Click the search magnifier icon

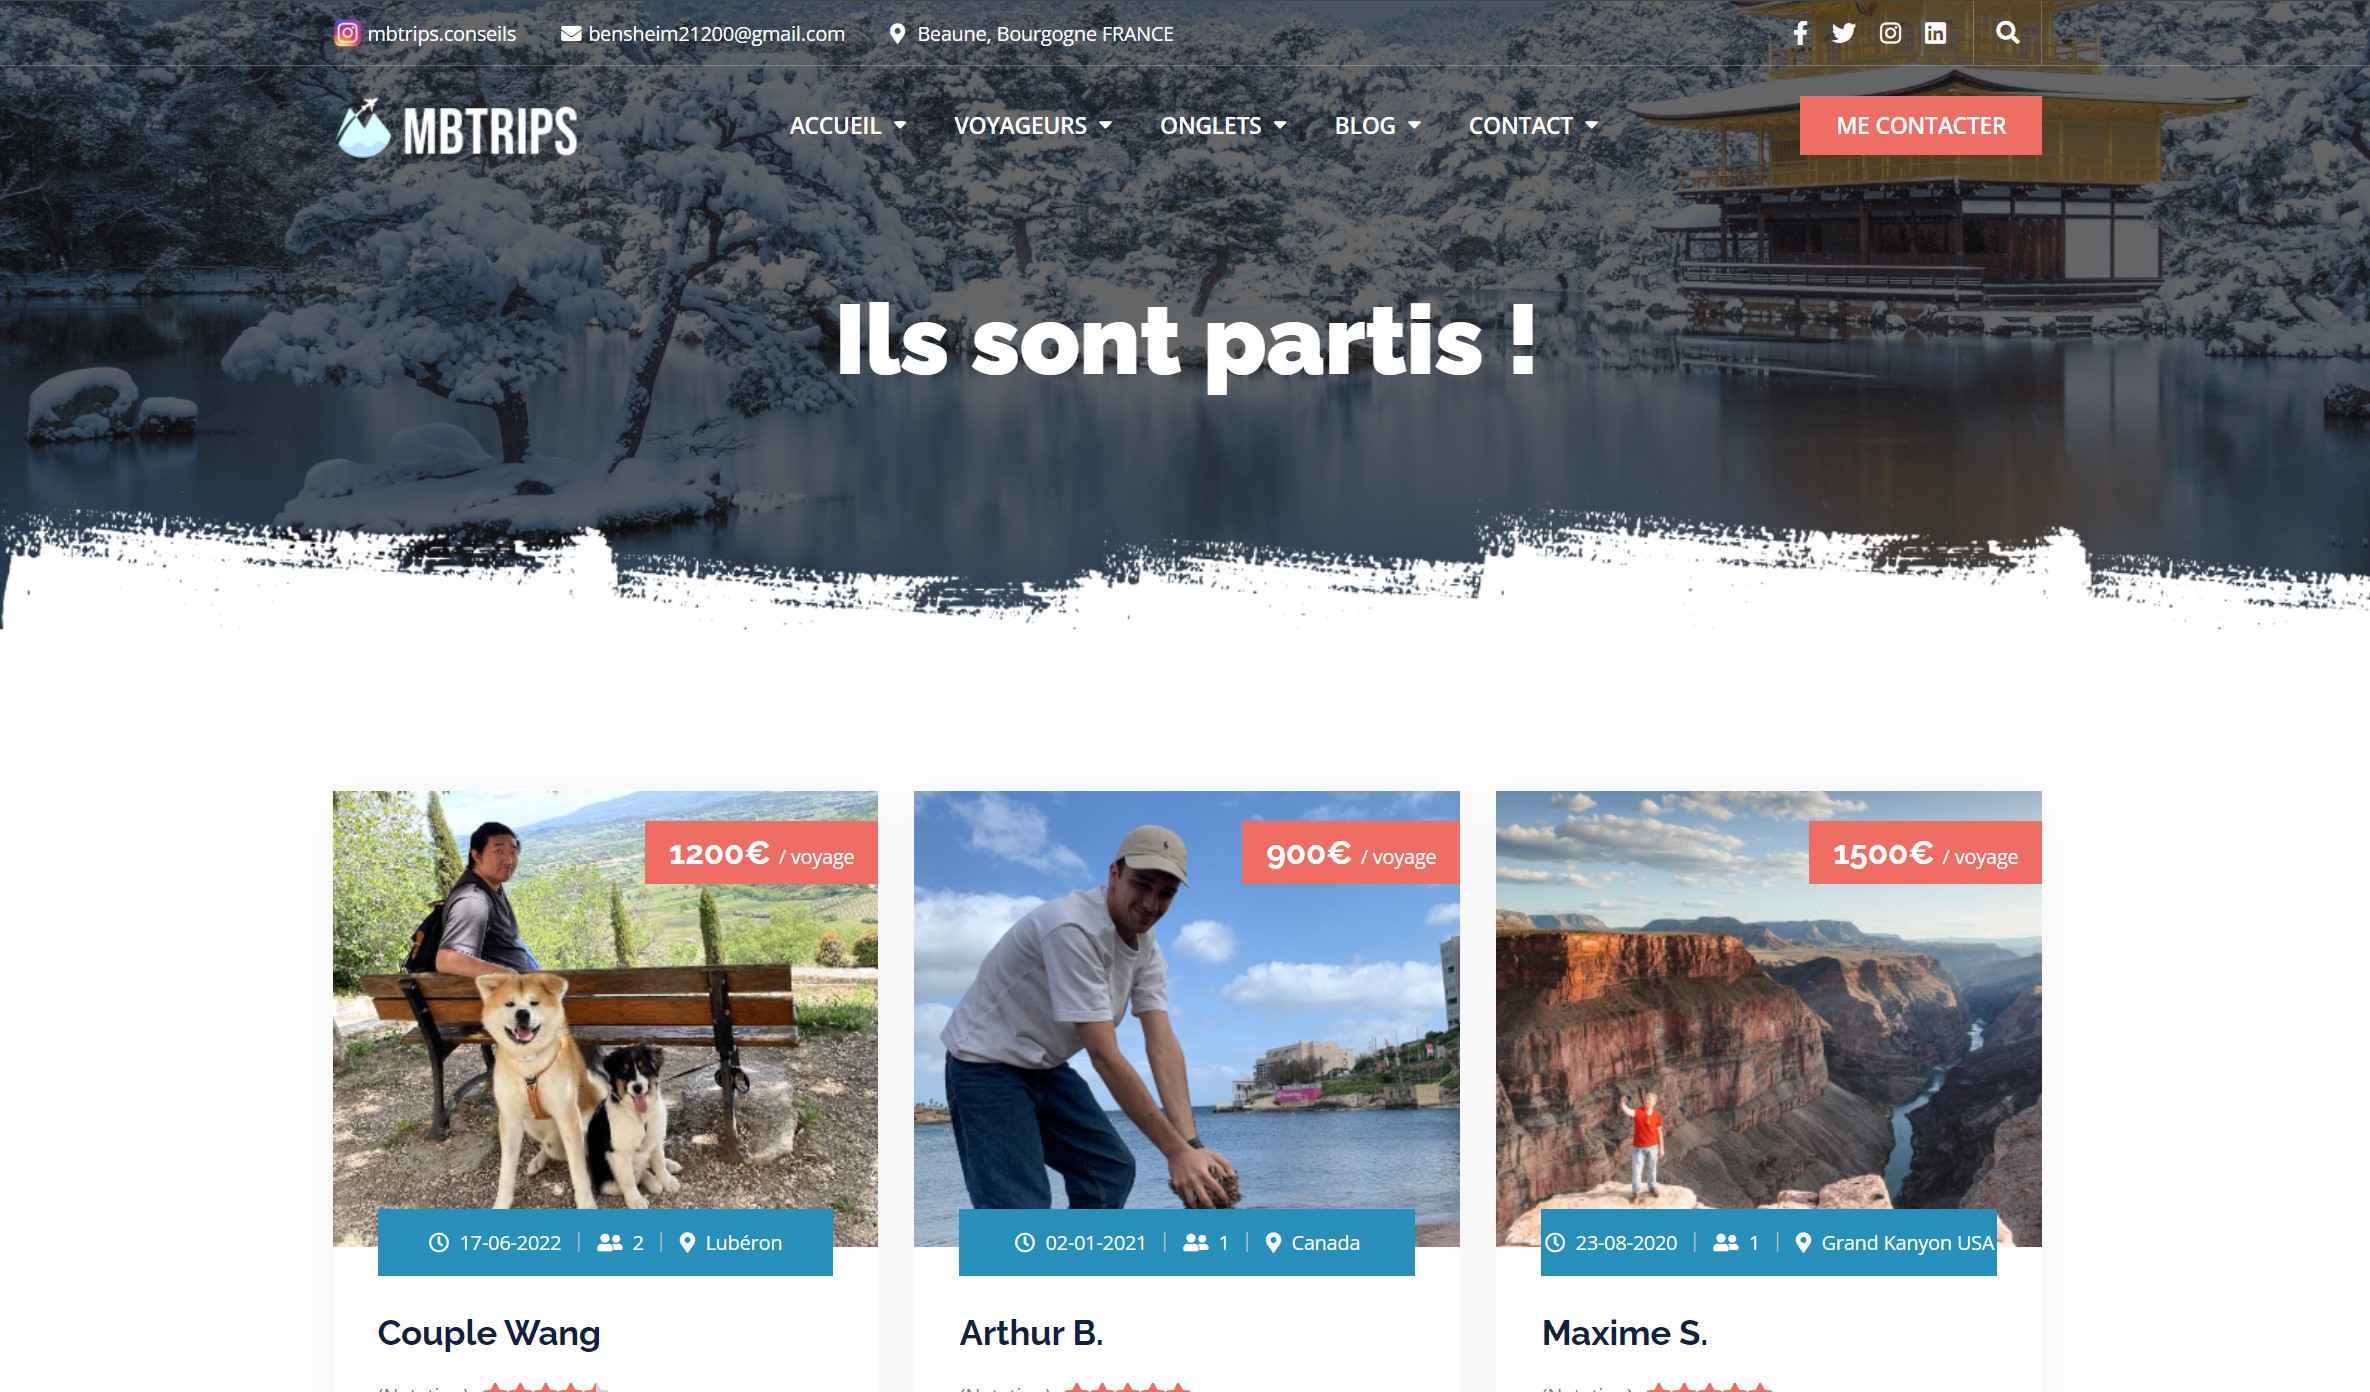pos(2007,32)
